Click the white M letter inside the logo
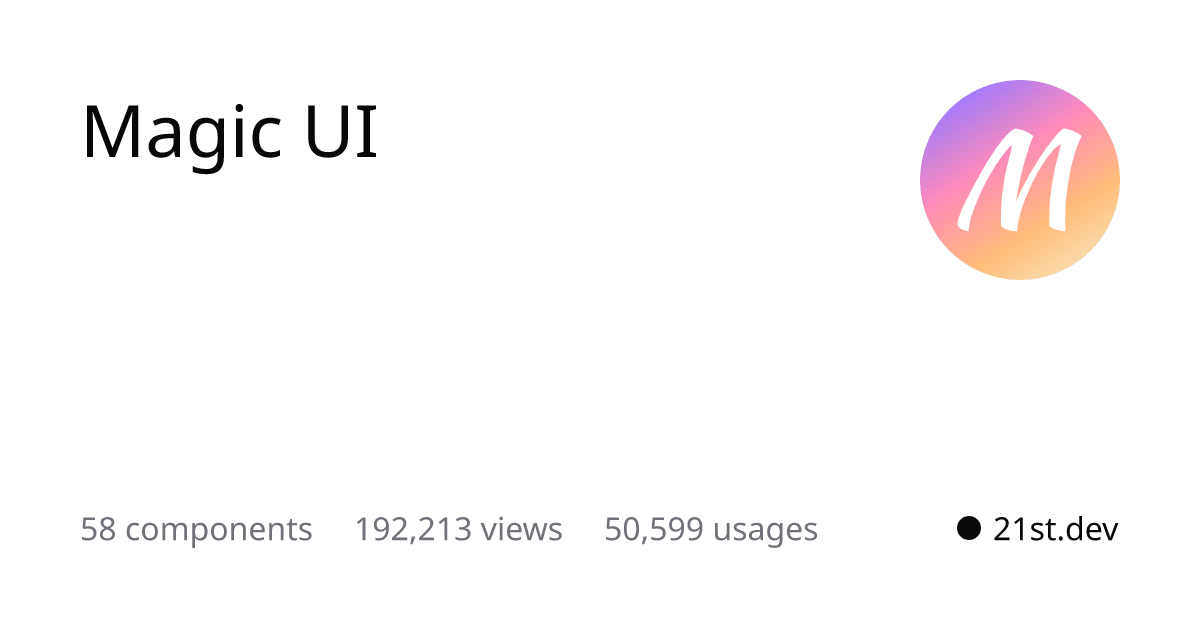The height and width of the screenshot is (630, 1200). [x=1018, y=180]
